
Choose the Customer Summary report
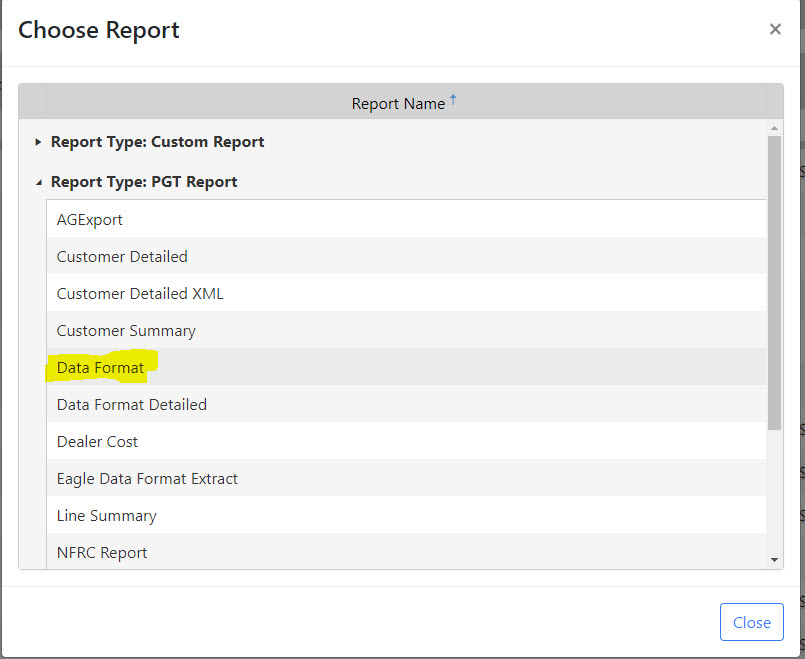126,330
